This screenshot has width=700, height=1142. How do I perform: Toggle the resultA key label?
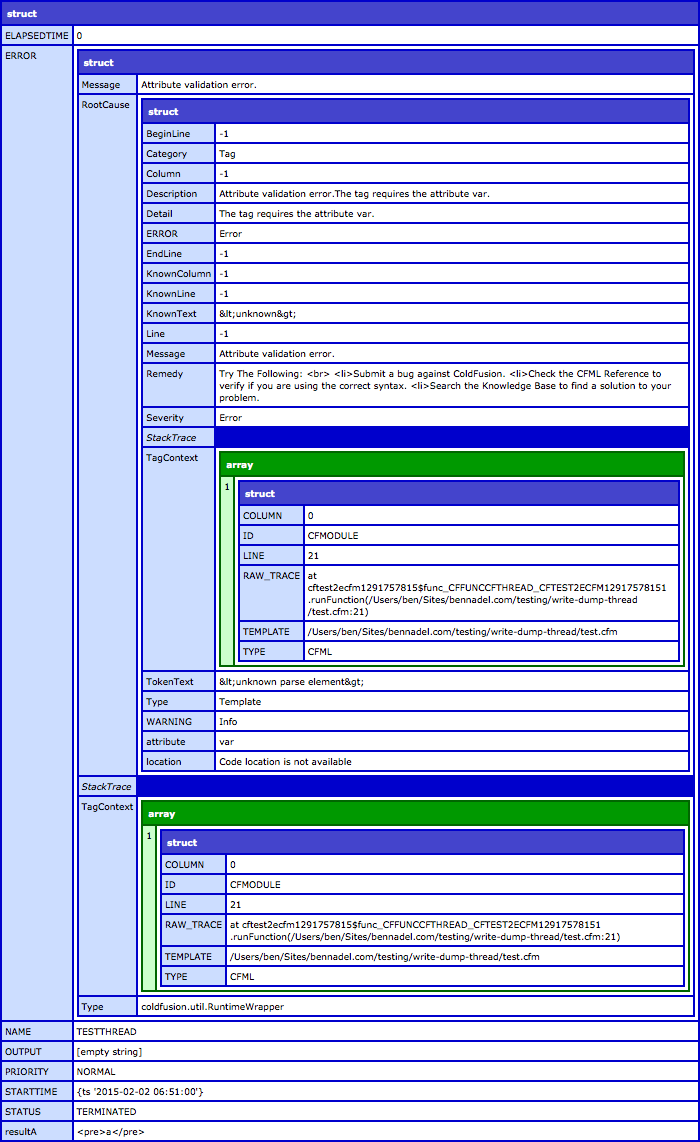click(36, 1132)
